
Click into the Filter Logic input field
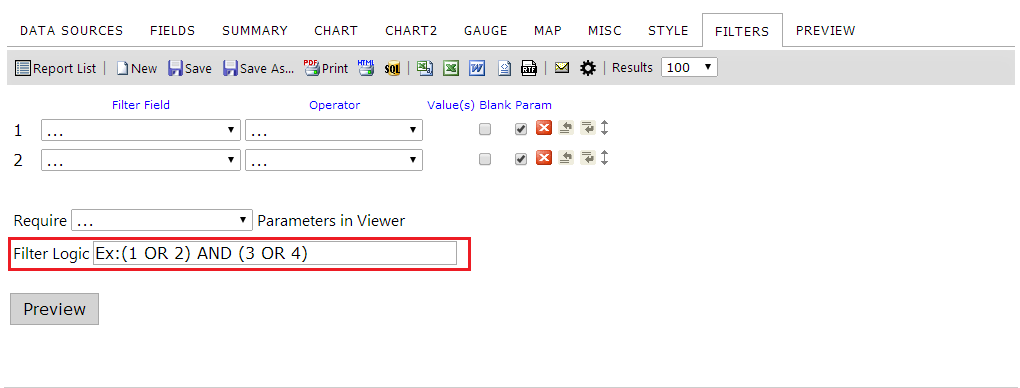[275, 253]
